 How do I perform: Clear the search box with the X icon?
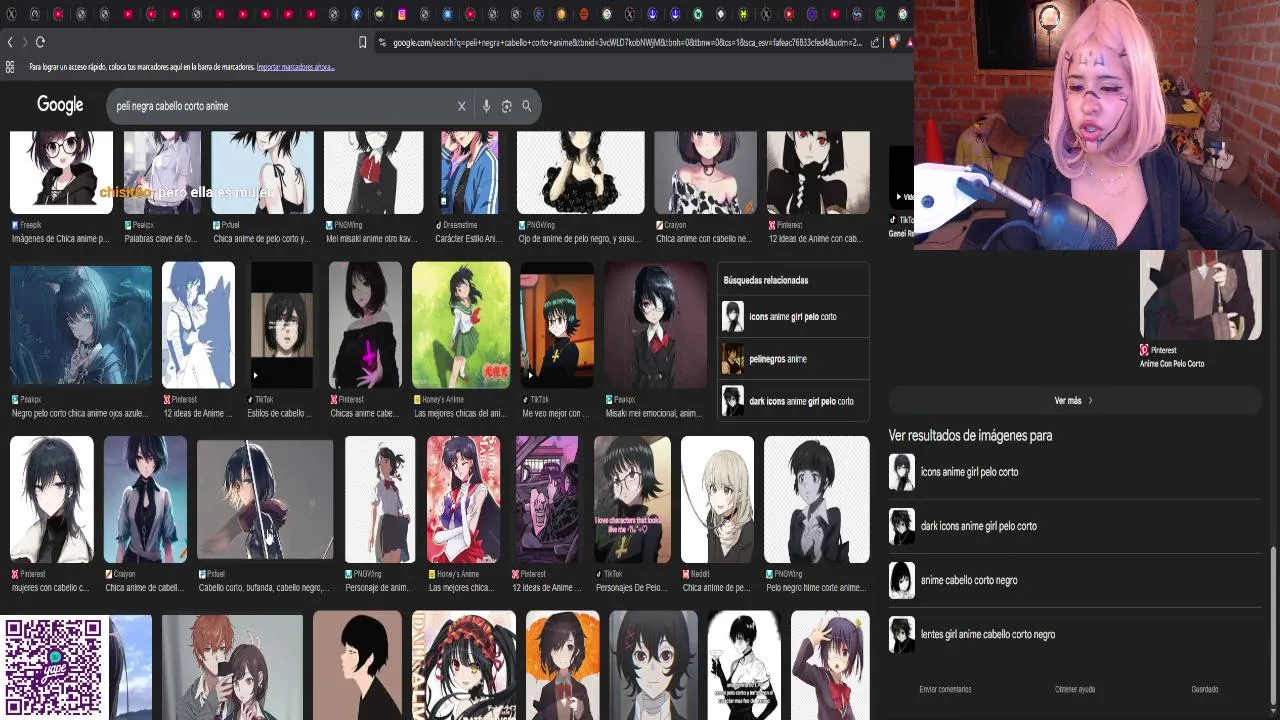coord(461,106)
